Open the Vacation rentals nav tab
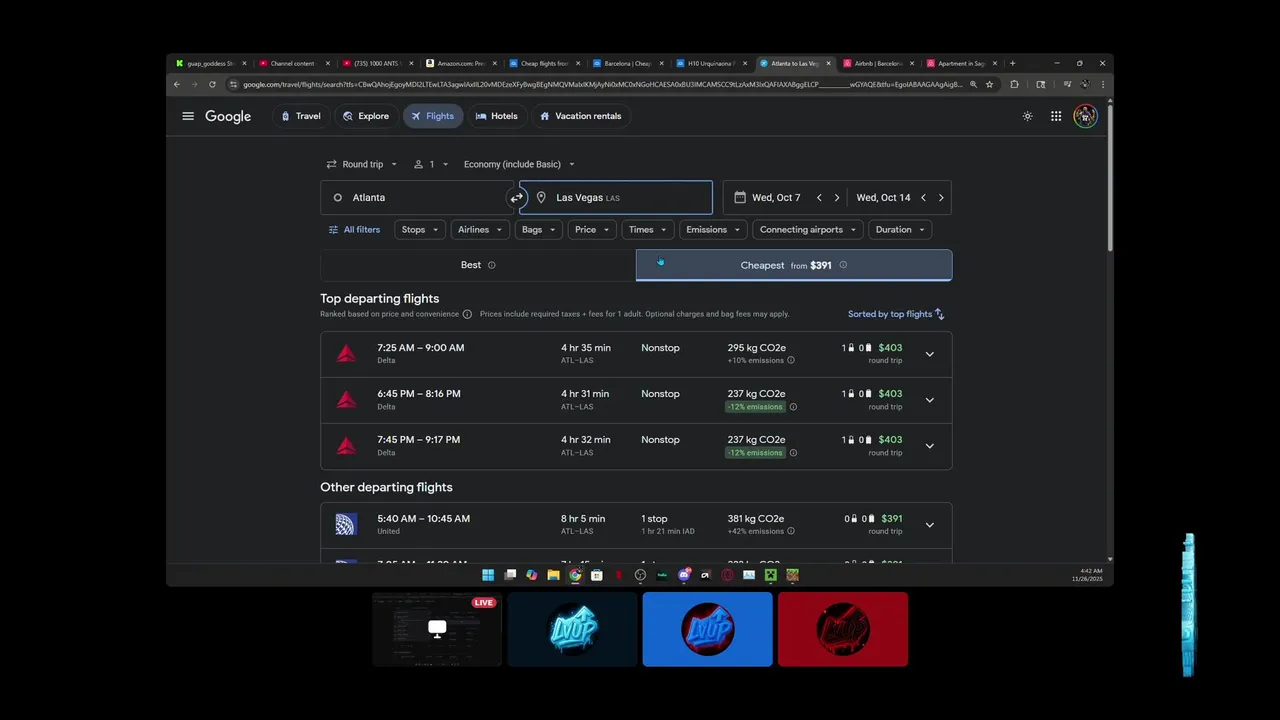The height and width of the screenshot is (720, 1280). [x=580, y=116]
